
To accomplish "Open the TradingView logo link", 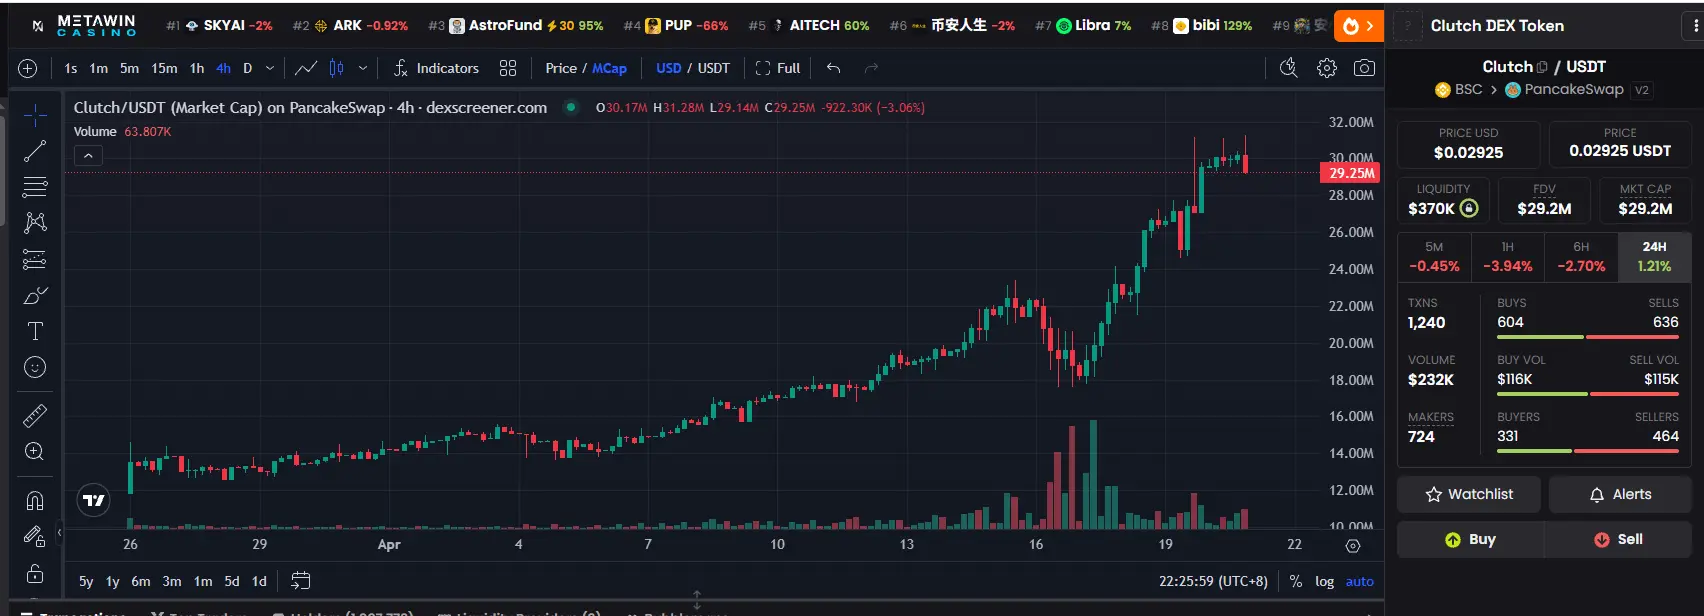I will pyautogui.click(x=94, y=500).
